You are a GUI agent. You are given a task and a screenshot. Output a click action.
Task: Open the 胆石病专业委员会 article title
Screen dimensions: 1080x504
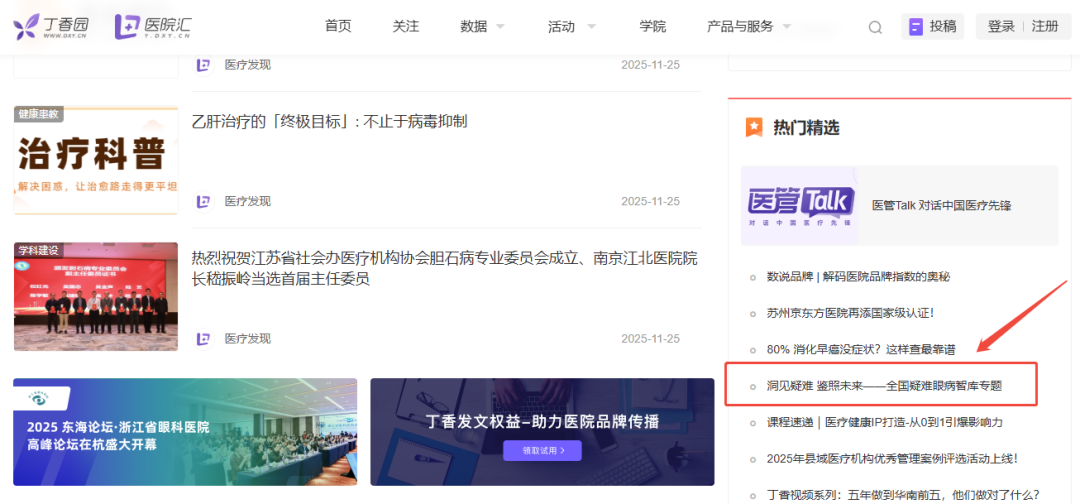pyautogui.click(x=444, y=269)
